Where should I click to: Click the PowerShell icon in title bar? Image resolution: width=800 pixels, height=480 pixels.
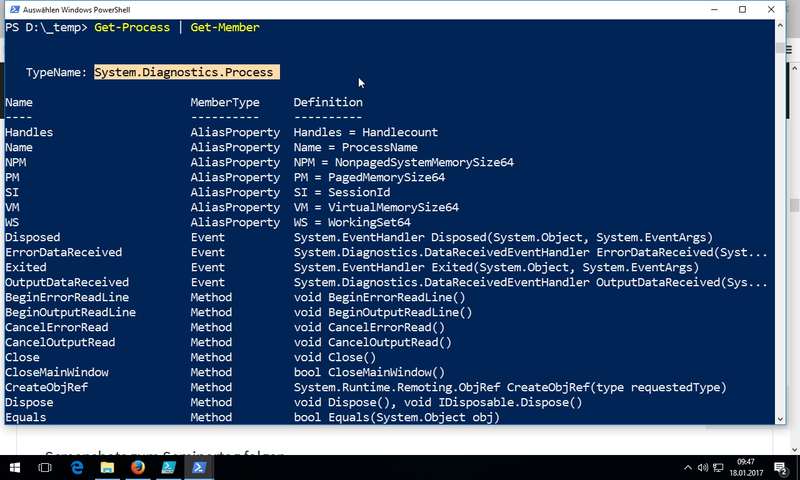click(14, 9)
